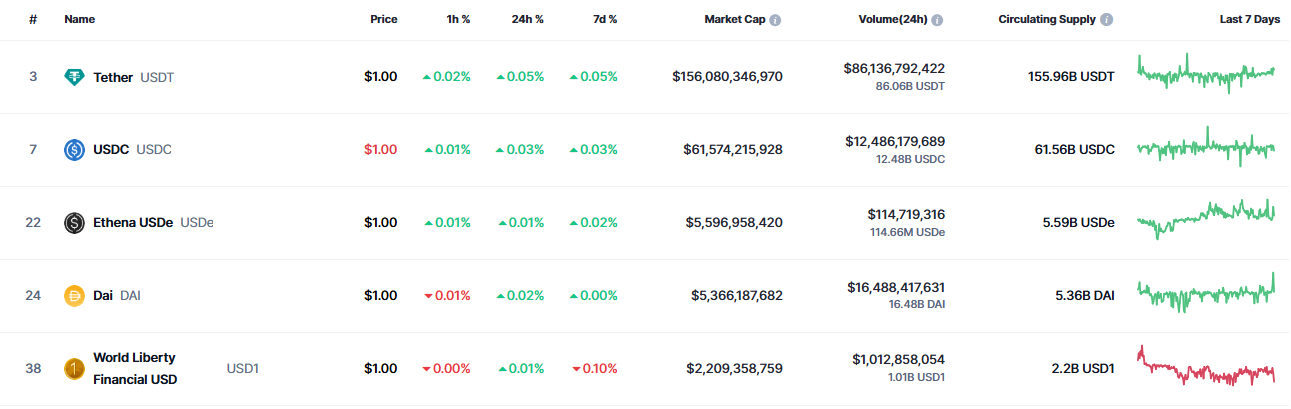Click Dai's red 1h change 0.01%
The image size is (1291, 409).
pyautogui.click(x=446, y=296)
